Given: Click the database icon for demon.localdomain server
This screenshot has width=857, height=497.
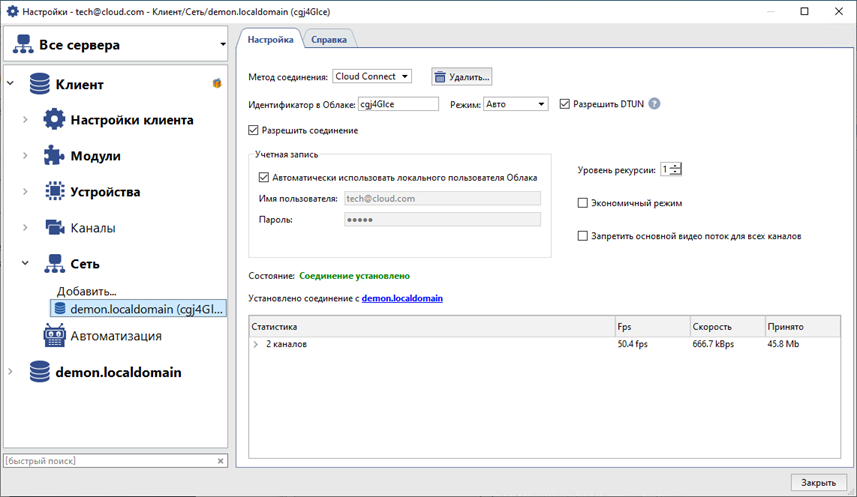Looking at the screenshot, I should click(x=40, y=372).
